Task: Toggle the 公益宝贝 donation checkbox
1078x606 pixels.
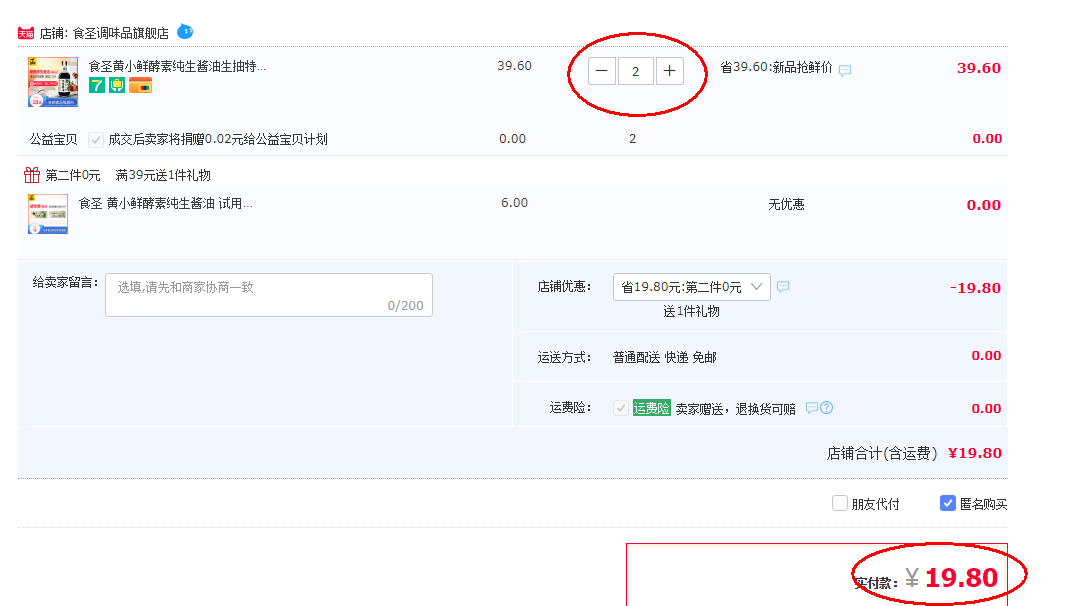Action: [96, 140]
